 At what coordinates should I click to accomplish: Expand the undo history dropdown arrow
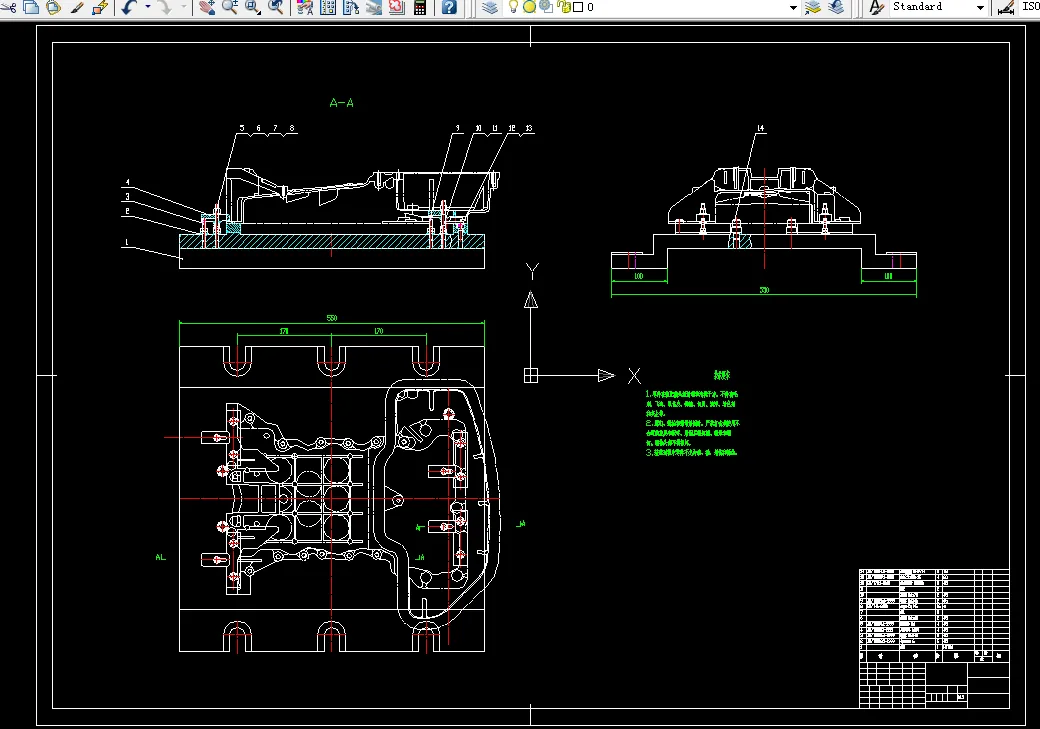(x=148, y=7)
